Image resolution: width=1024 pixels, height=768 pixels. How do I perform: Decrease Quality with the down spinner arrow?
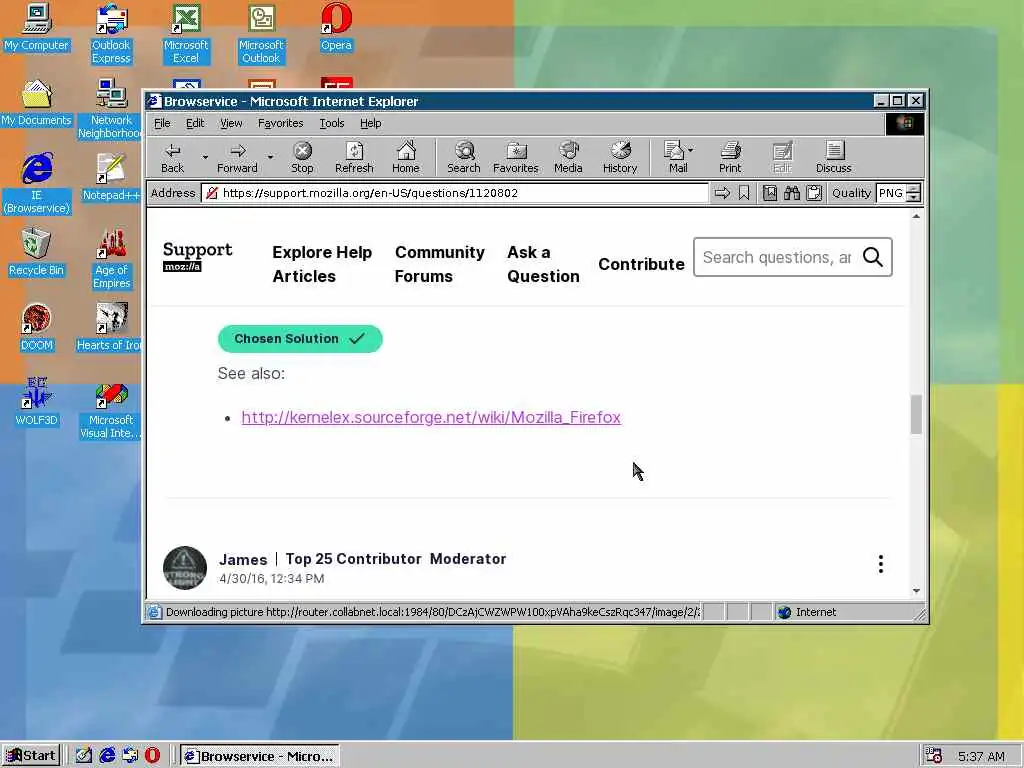pos(914,198)
